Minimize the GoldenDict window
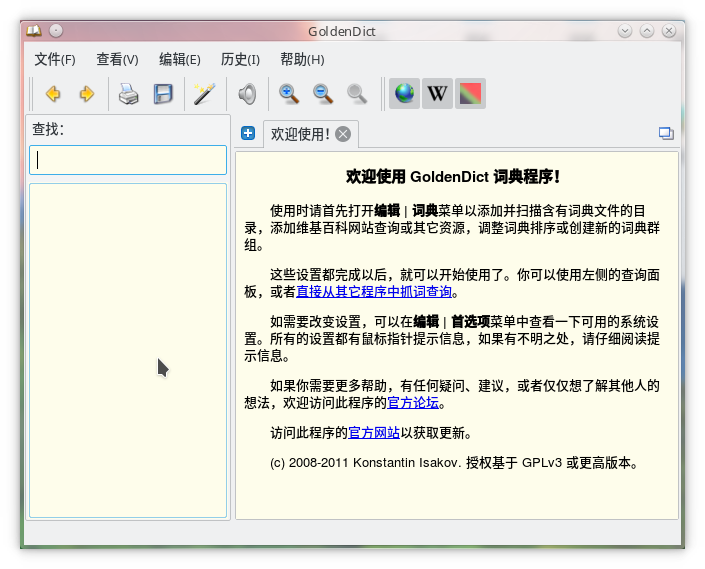Screen dimensions: 705x569 [625, 31]
